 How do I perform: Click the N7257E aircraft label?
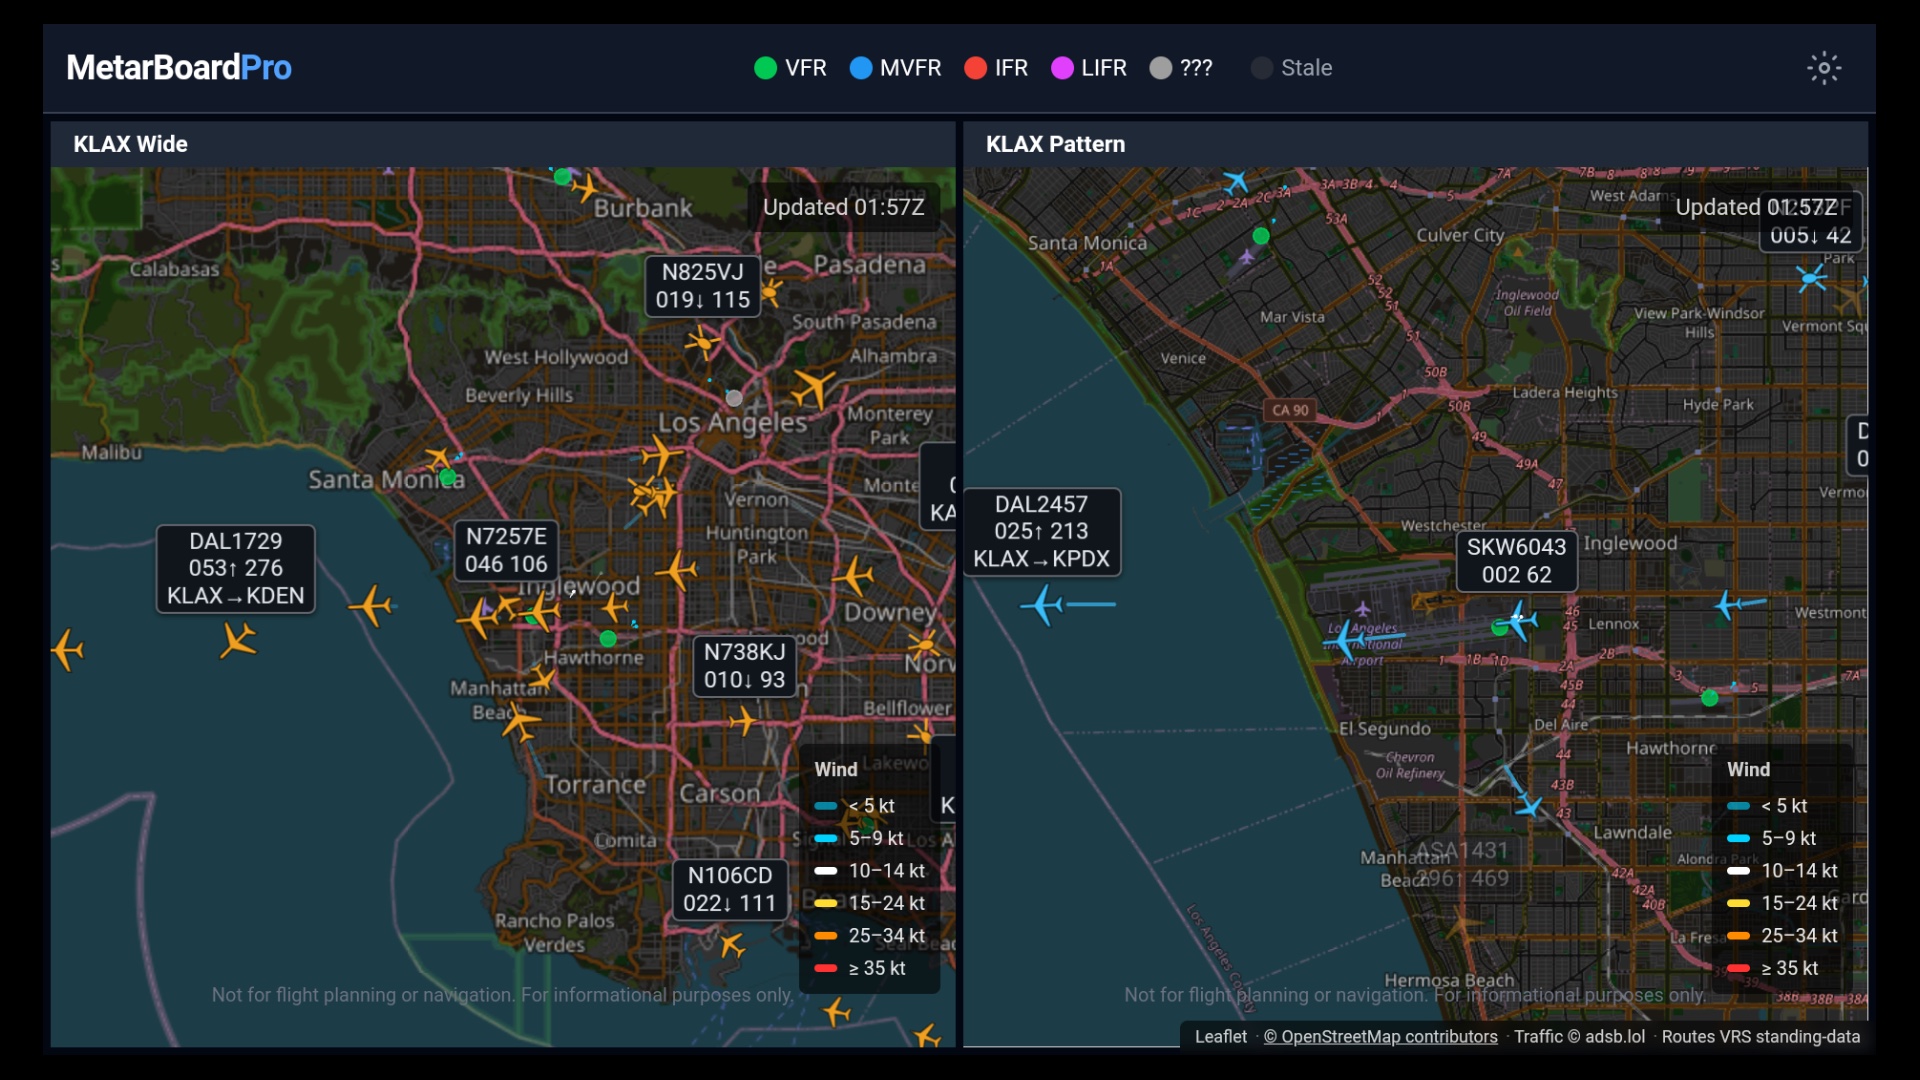point(506,550)
